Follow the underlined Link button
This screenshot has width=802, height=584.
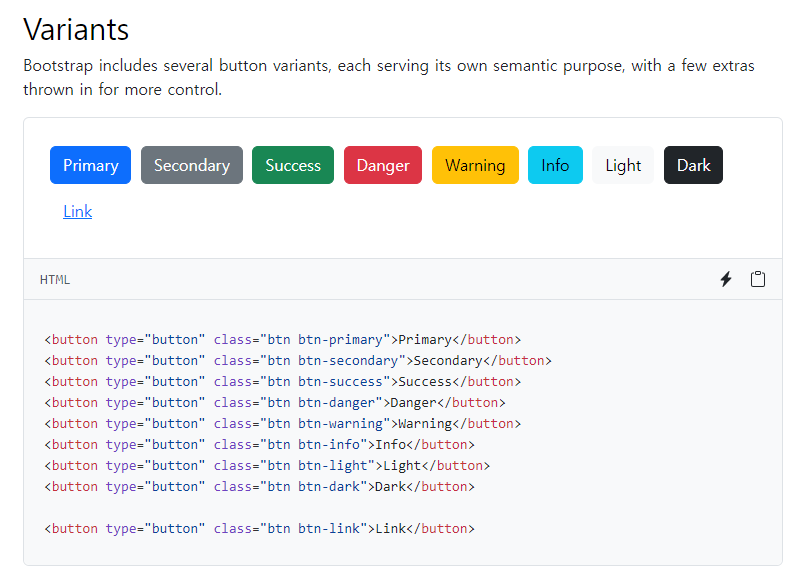click(x=77, y=211)
